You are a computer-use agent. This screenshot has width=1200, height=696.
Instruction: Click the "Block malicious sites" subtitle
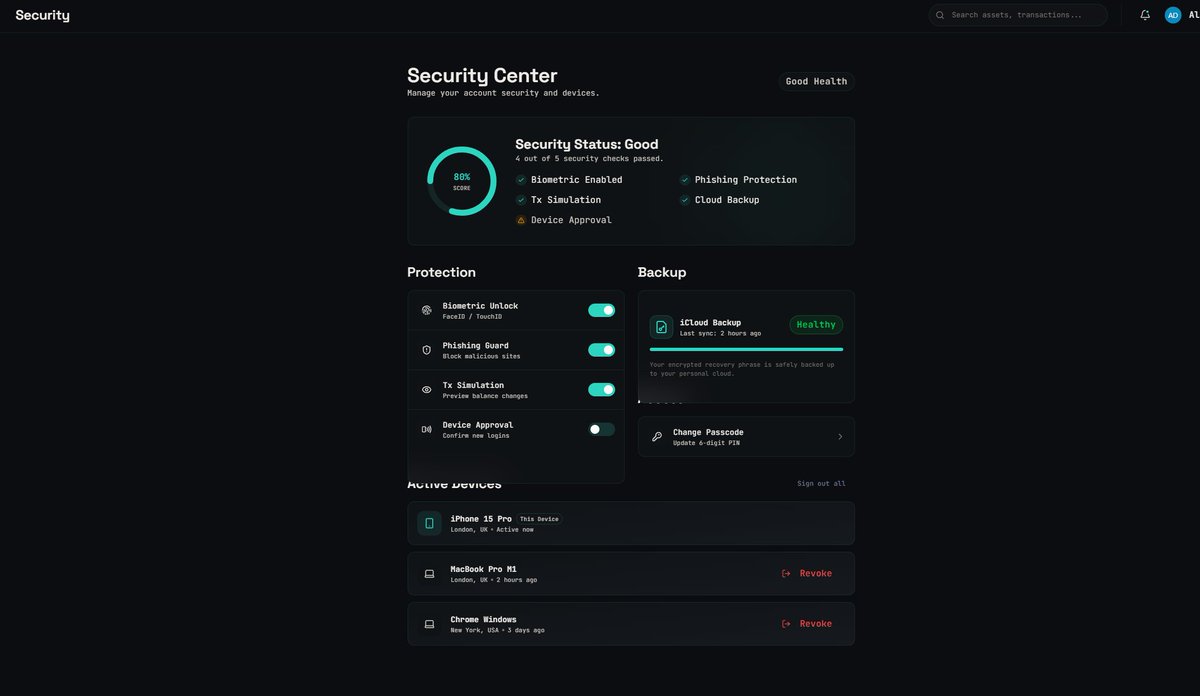click(x=481, y=357)
